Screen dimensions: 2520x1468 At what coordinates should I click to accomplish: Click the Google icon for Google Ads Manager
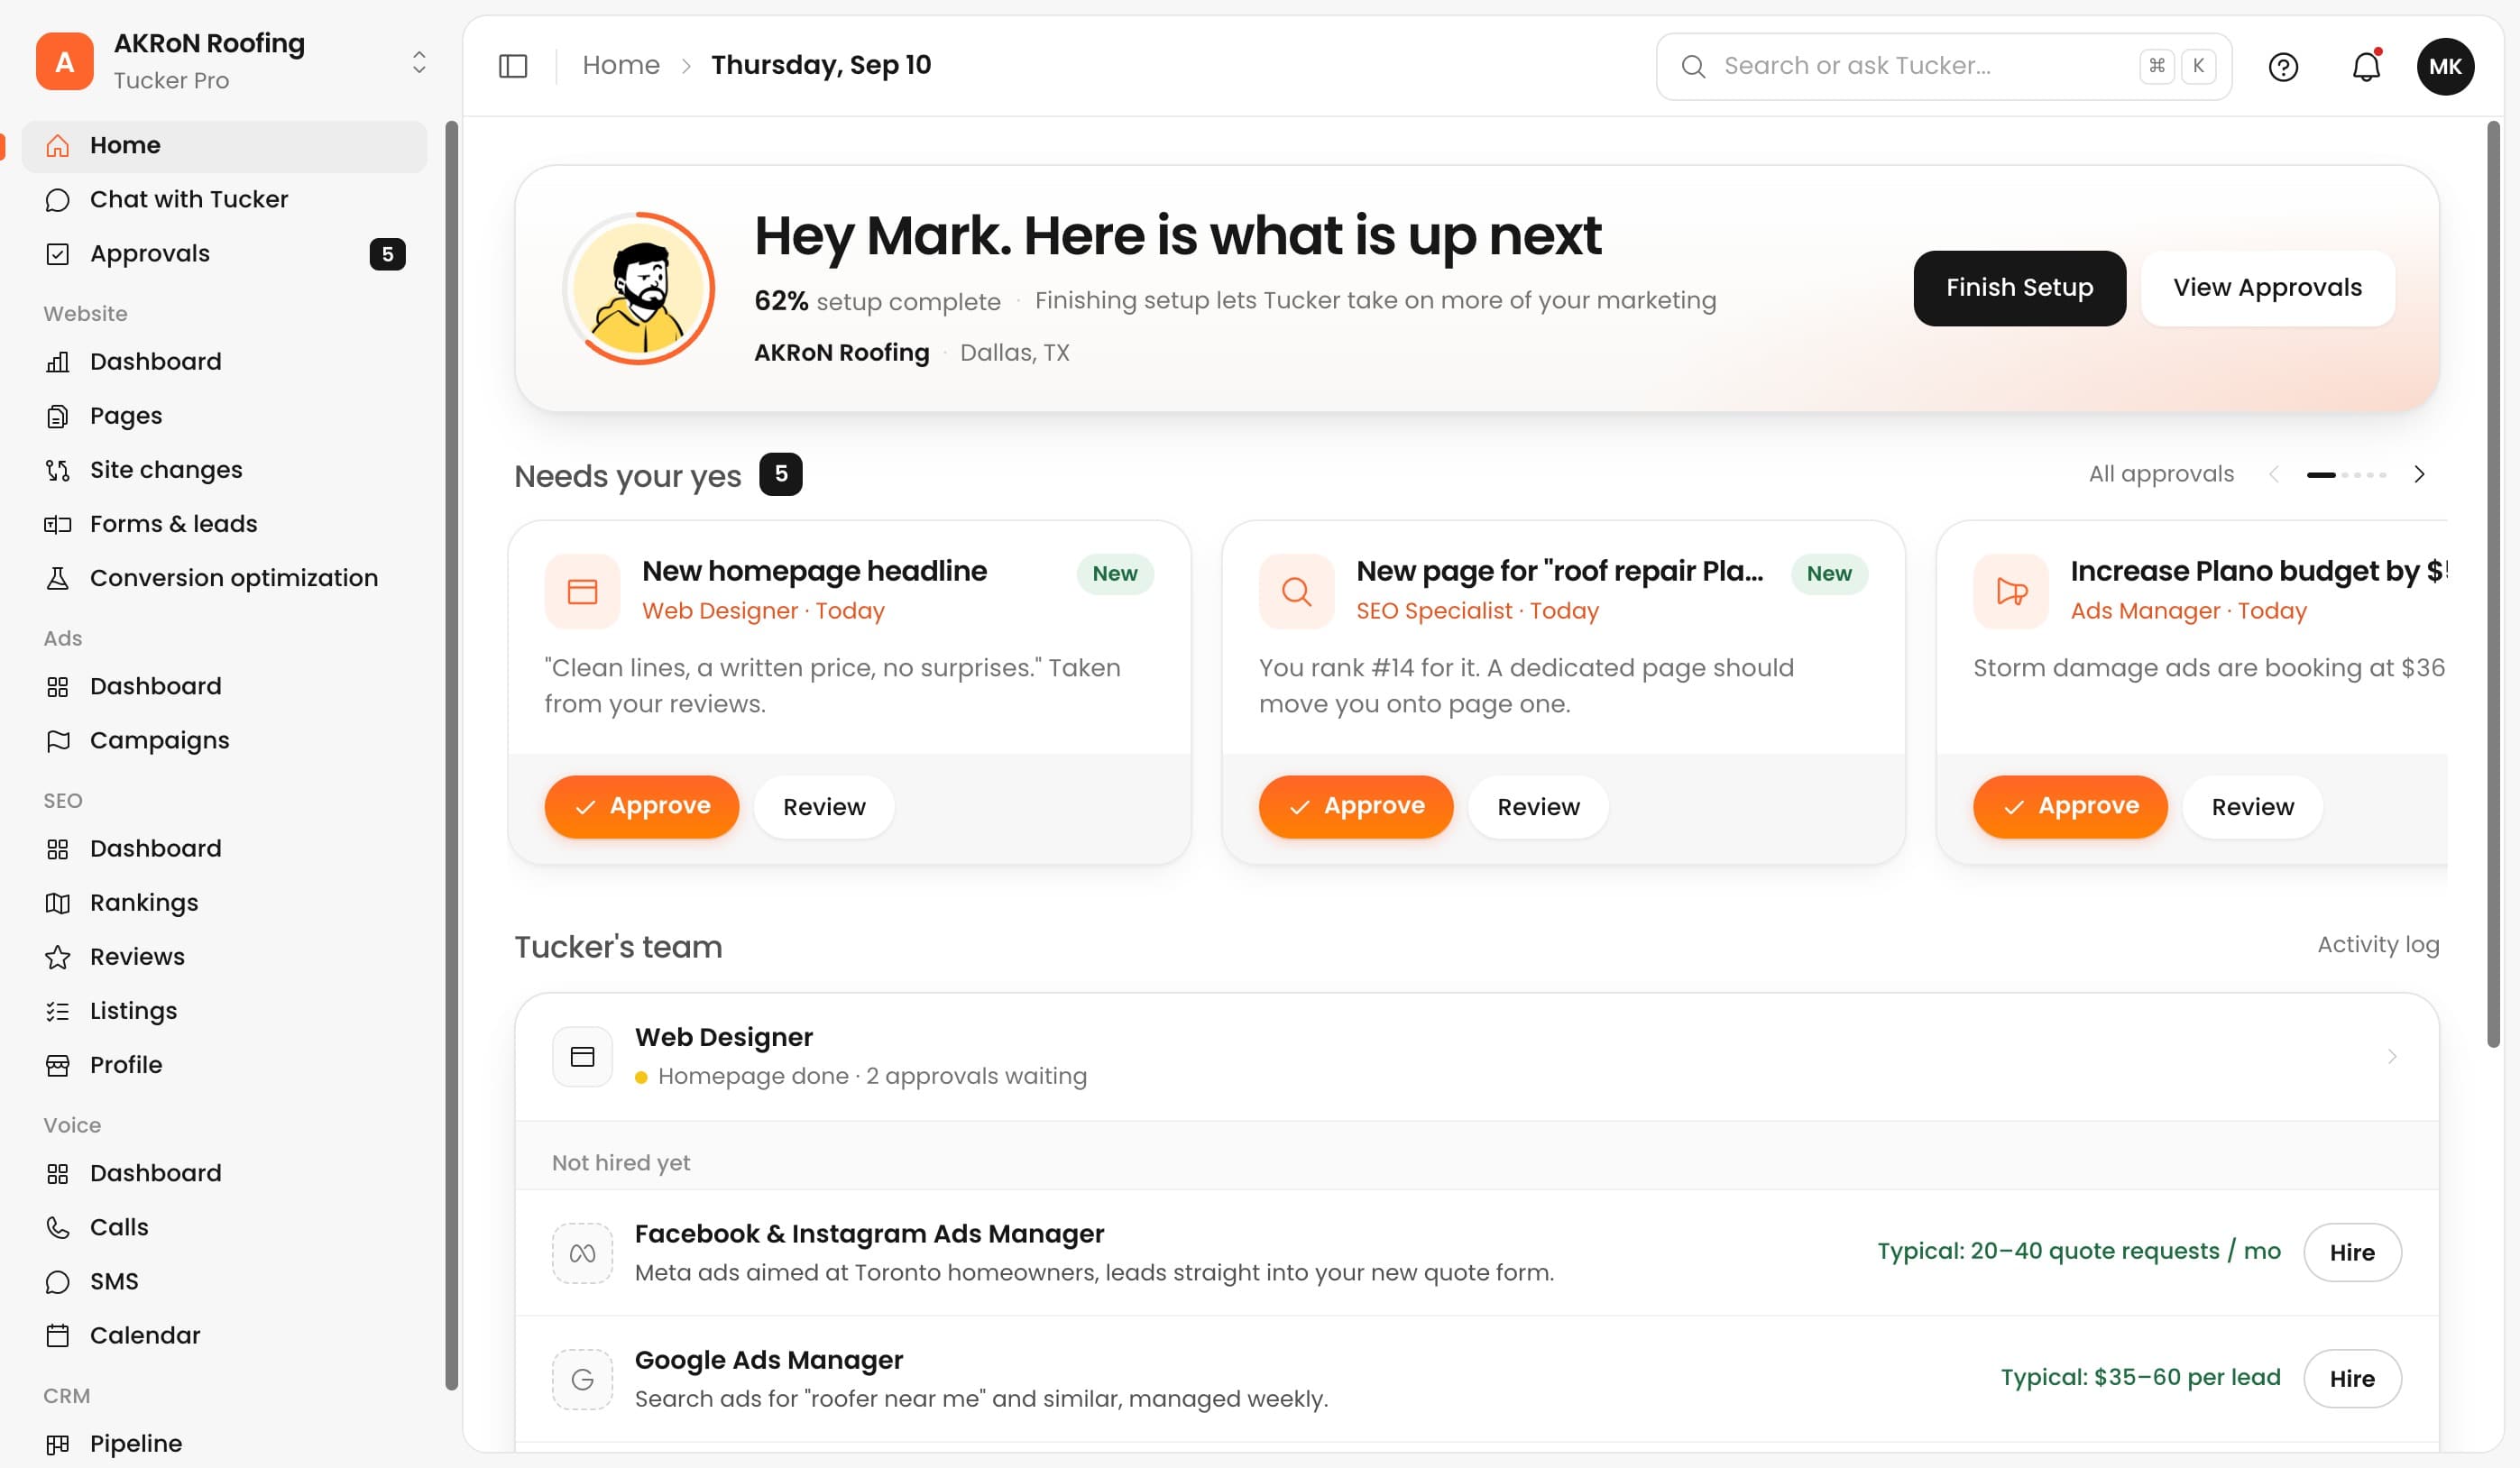582,1379
